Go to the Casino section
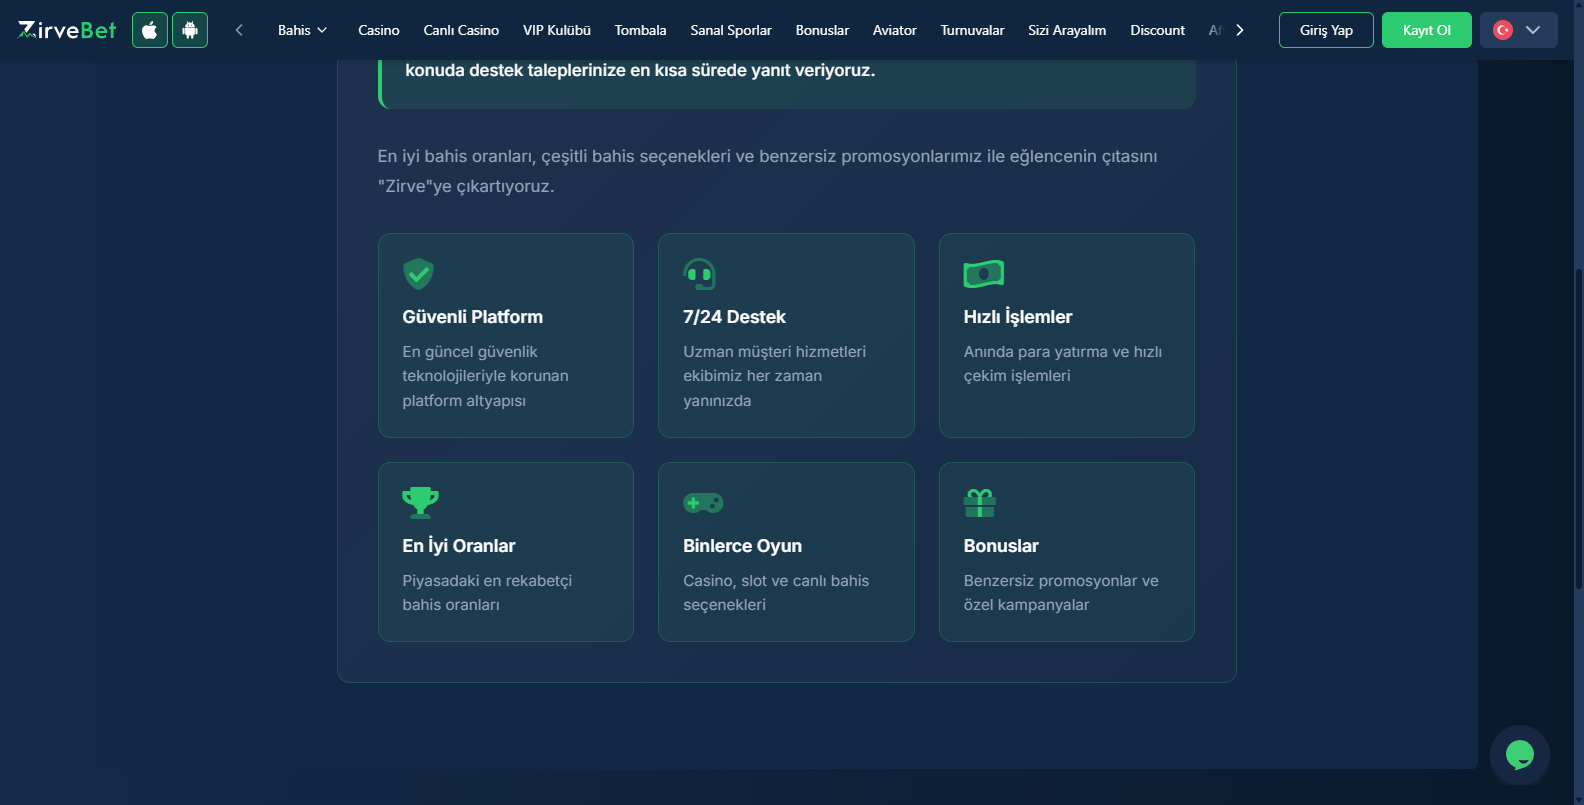This screenshot has width=1584, height=805. pos(379,30)
